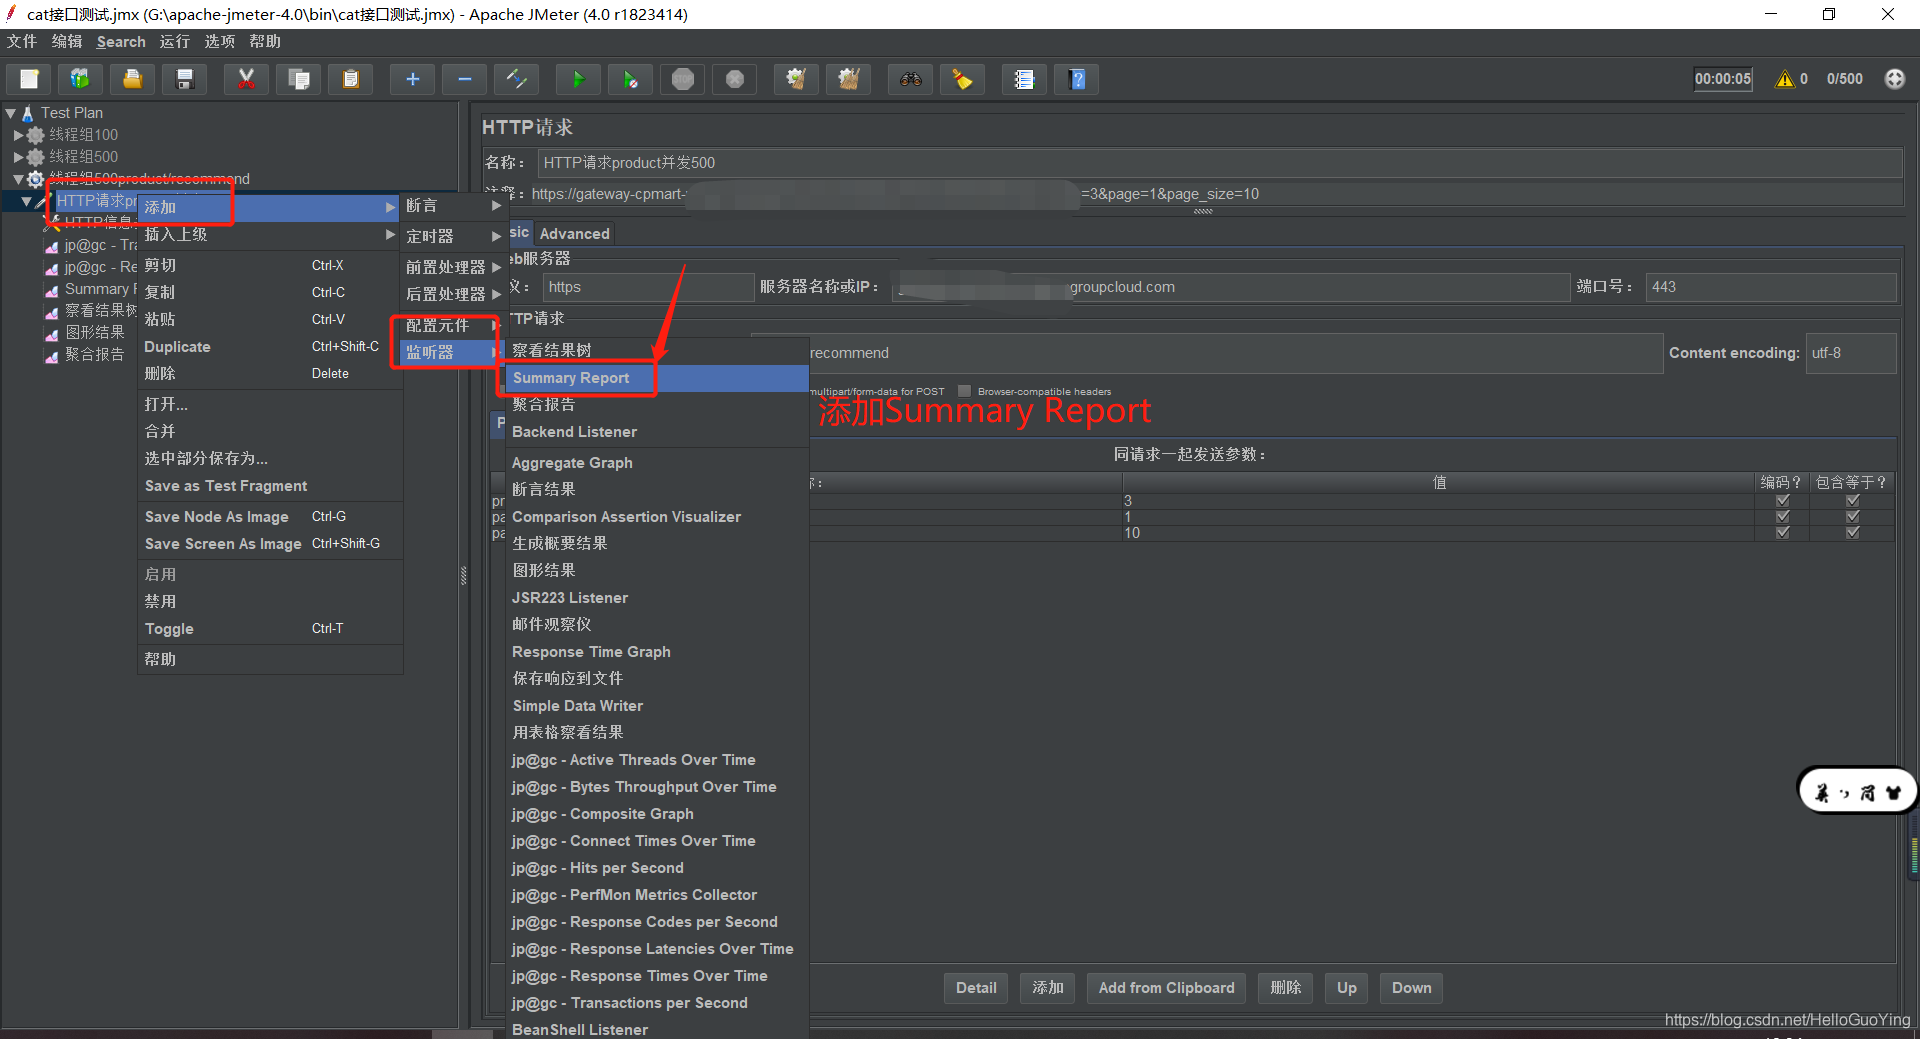The height and width of the screenshot is (1039, 1920).
Task: Click the Open file folder icon
Action: tap(133, 79)
